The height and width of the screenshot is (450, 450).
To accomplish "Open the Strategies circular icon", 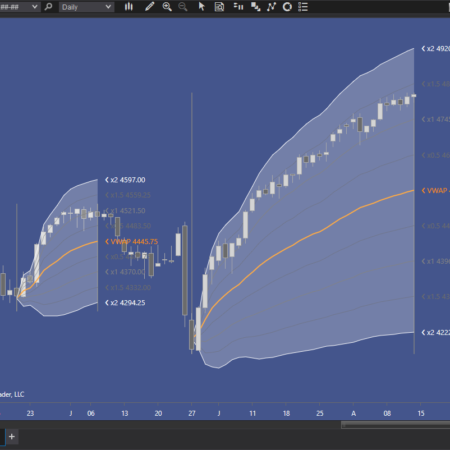I will (x=287, y=7).
